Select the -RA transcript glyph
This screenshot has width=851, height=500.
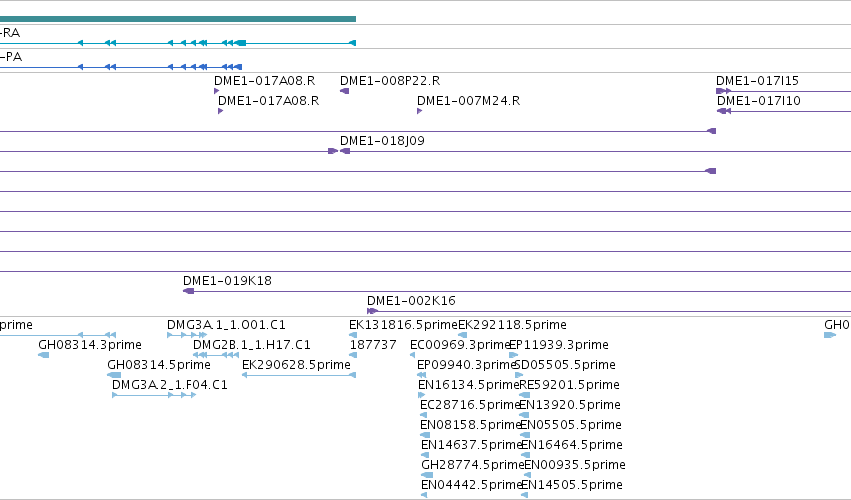(177, 43)
